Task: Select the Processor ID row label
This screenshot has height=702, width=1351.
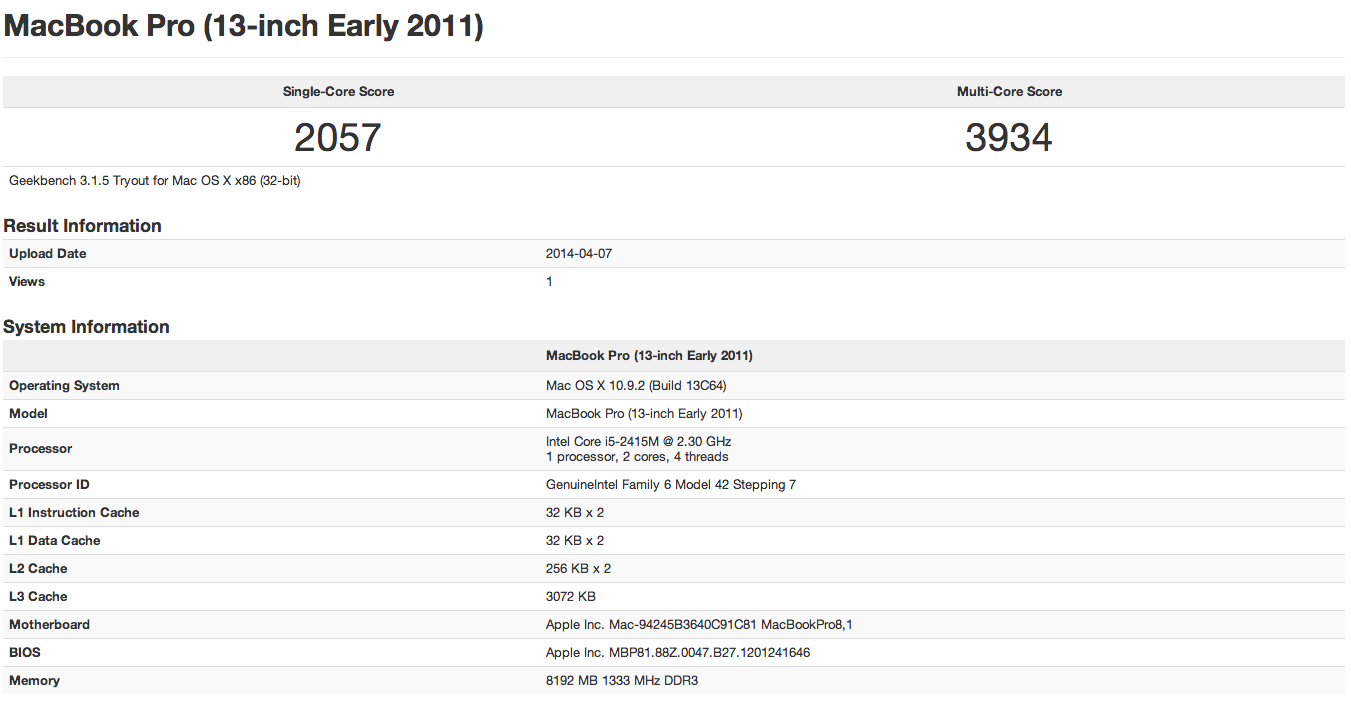Action: (x=49, y=485)
